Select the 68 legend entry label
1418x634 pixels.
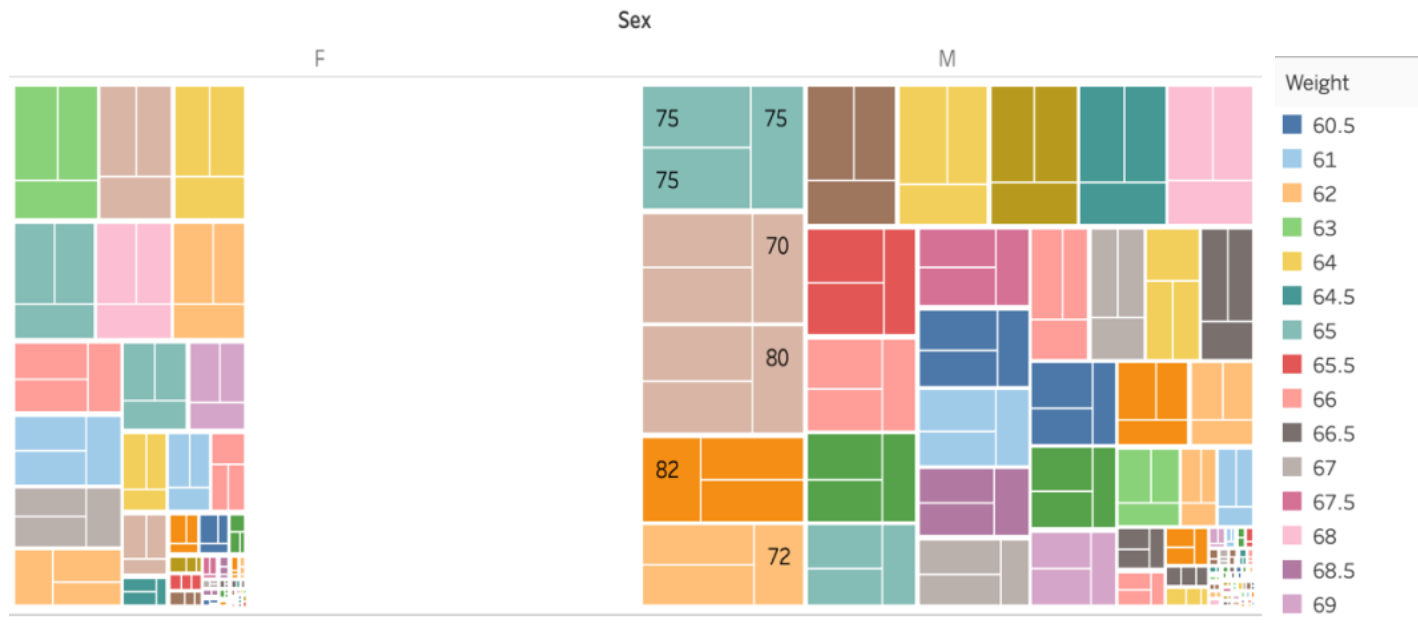[x=1324, y=536]
